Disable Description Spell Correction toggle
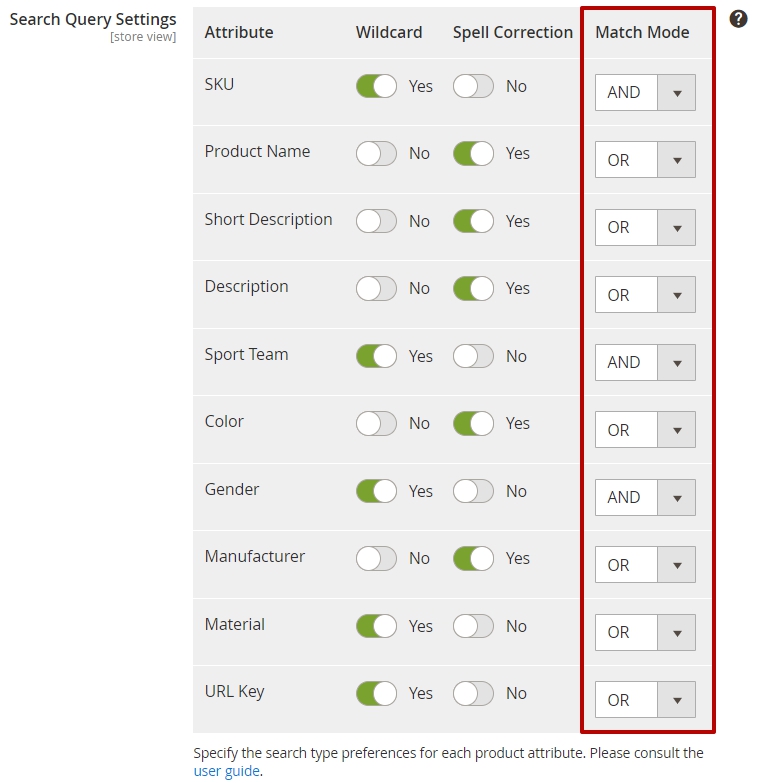 pyautogui.click(x=473, y=288)
